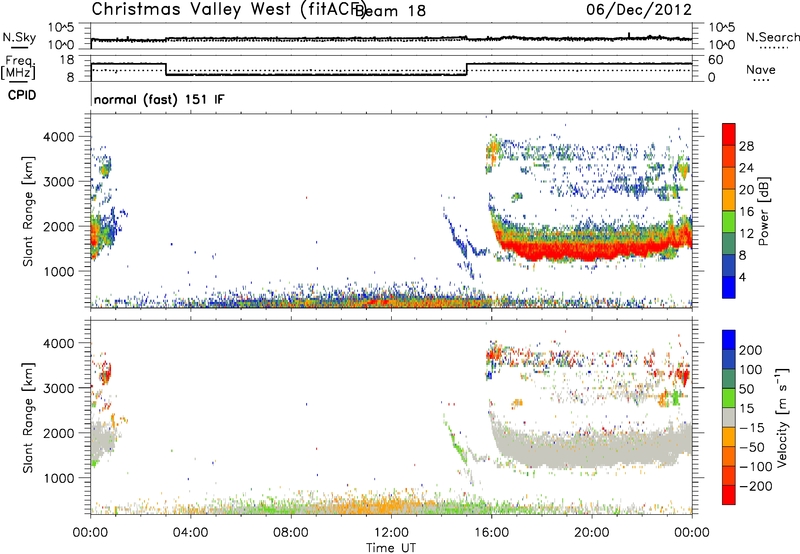Select the text normal (fast) 151 IF
This screenshot has height=554, width=800.
[x=159, y=99]
